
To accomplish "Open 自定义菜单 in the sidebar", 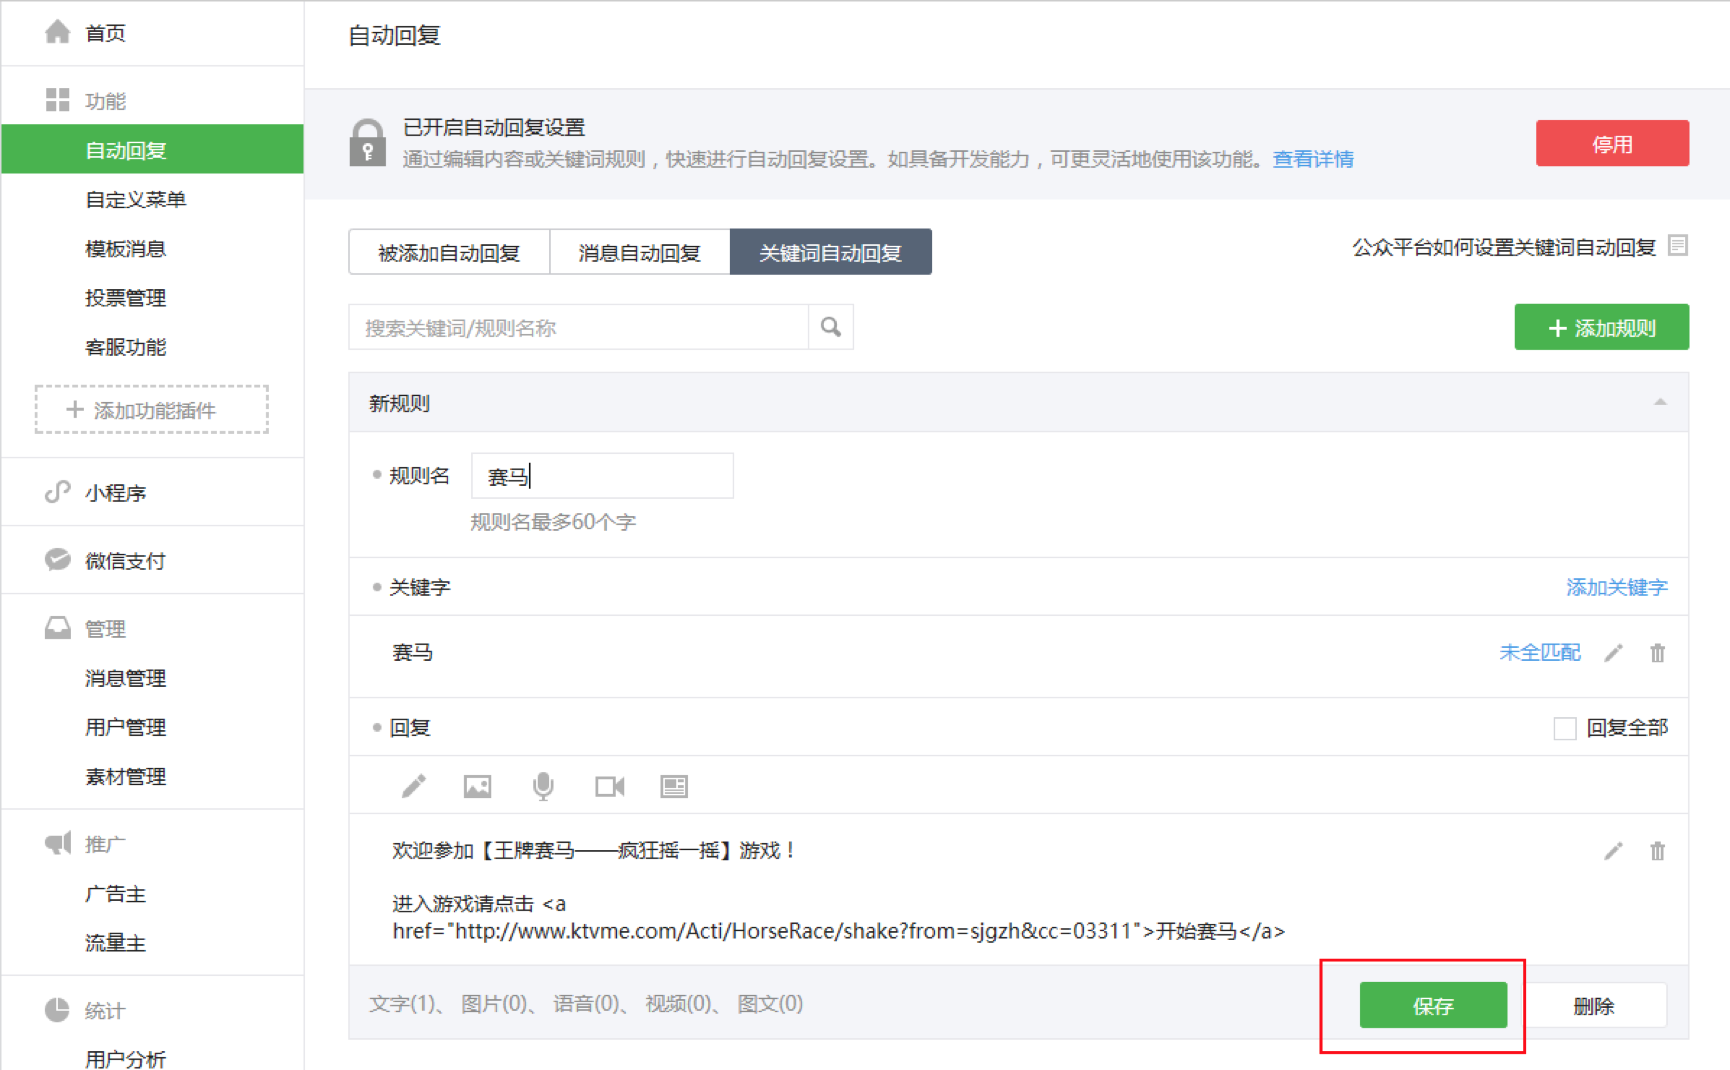I will click(136, 199).
